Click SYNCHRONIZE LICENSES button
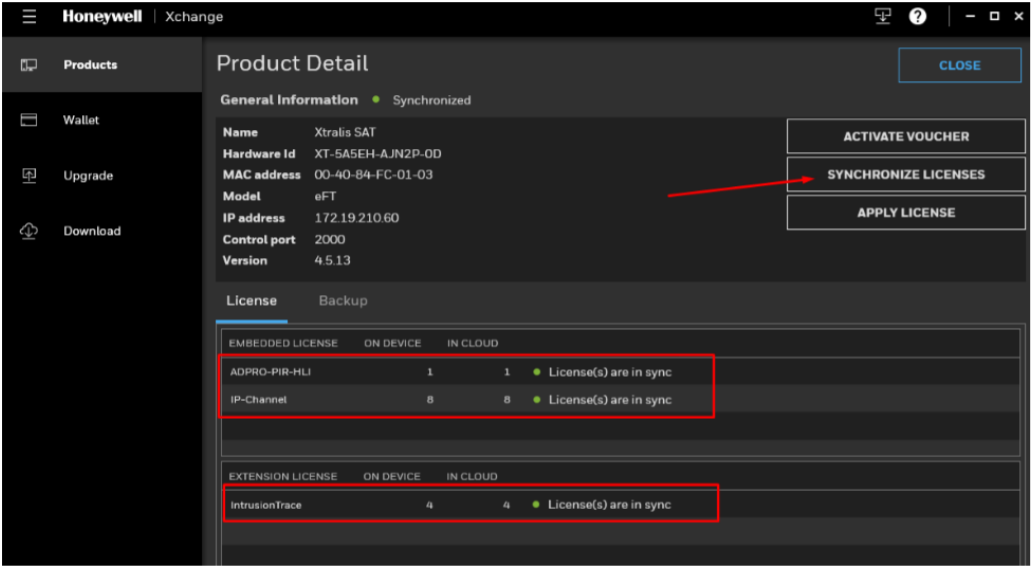 pyautogui.click(x=906, y=175)
